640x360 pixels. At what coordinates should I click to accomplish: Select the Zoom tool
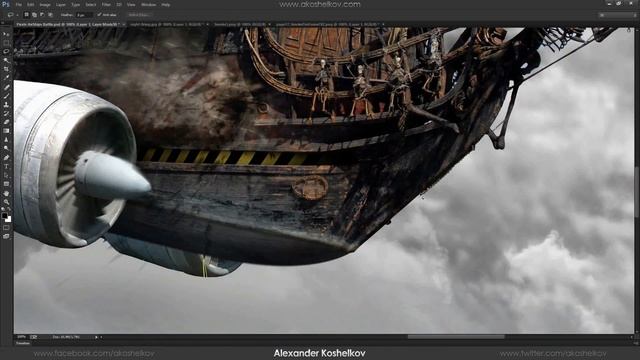click(x=6, y=202)
